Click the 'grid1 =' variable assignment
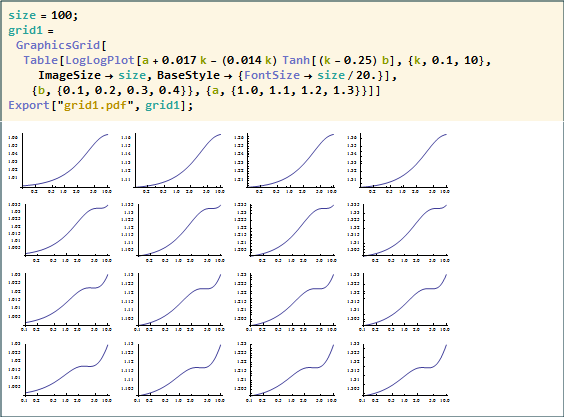Image resolution: width=564 pixels, height=417 pixels. pyautogui.click(x=31, y=30)
